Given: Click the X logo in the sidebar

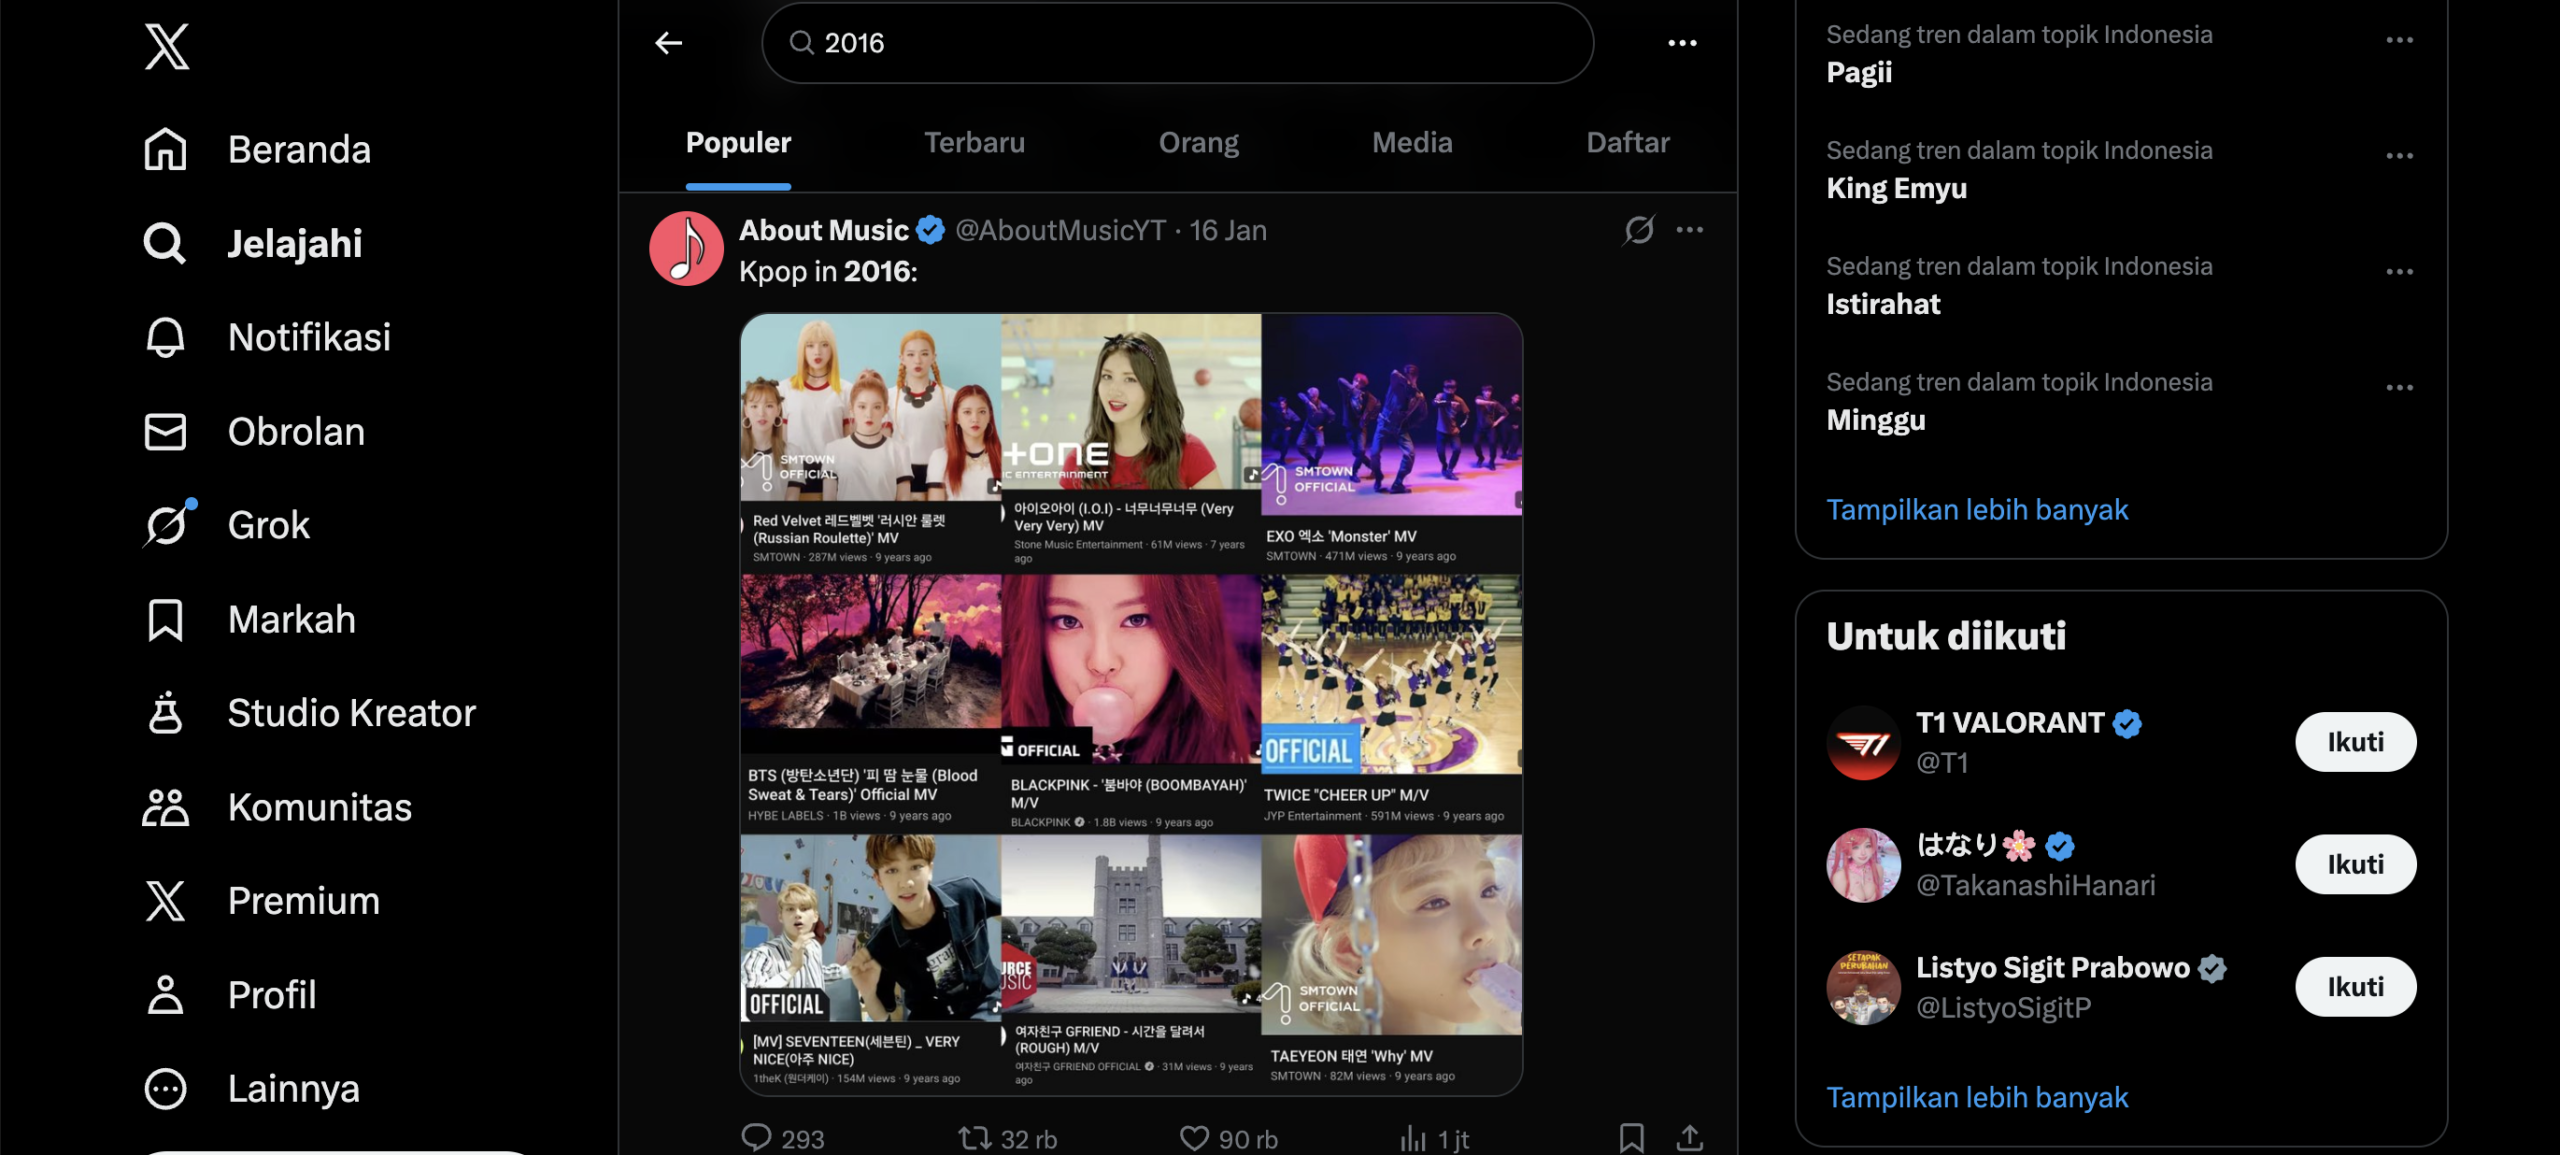Looking at the screenshot, I should 167,46.
